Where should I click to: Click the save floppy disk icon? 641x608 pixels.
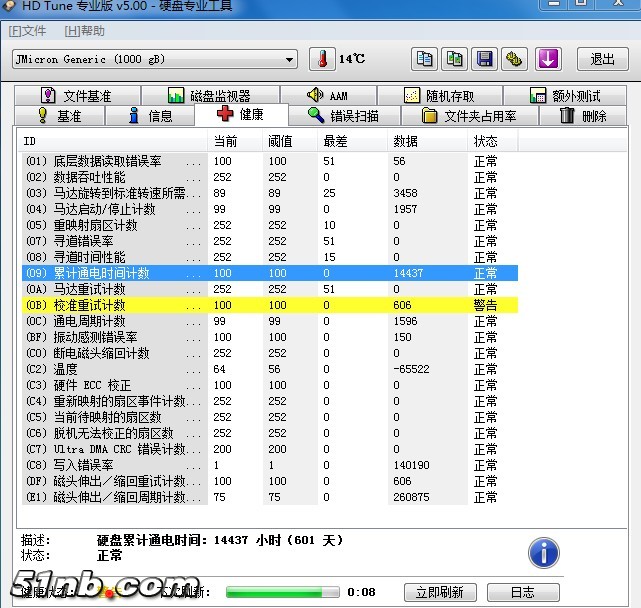click(x=484, y=59)
